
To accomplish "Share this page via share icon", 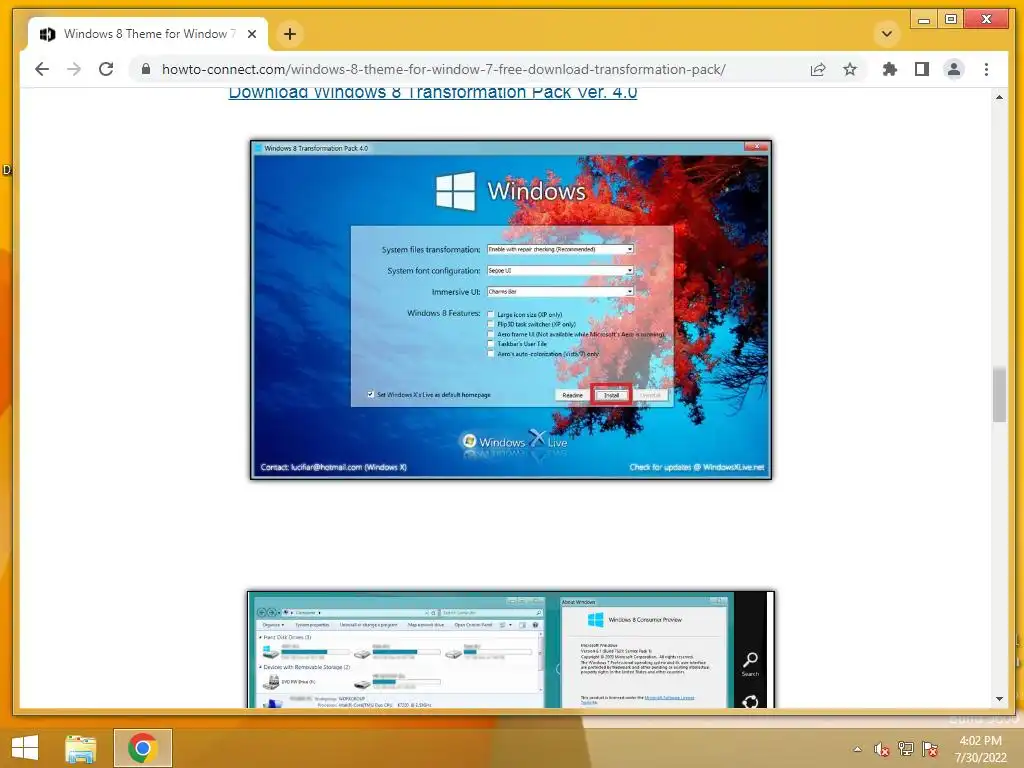I will coord(818,69).
